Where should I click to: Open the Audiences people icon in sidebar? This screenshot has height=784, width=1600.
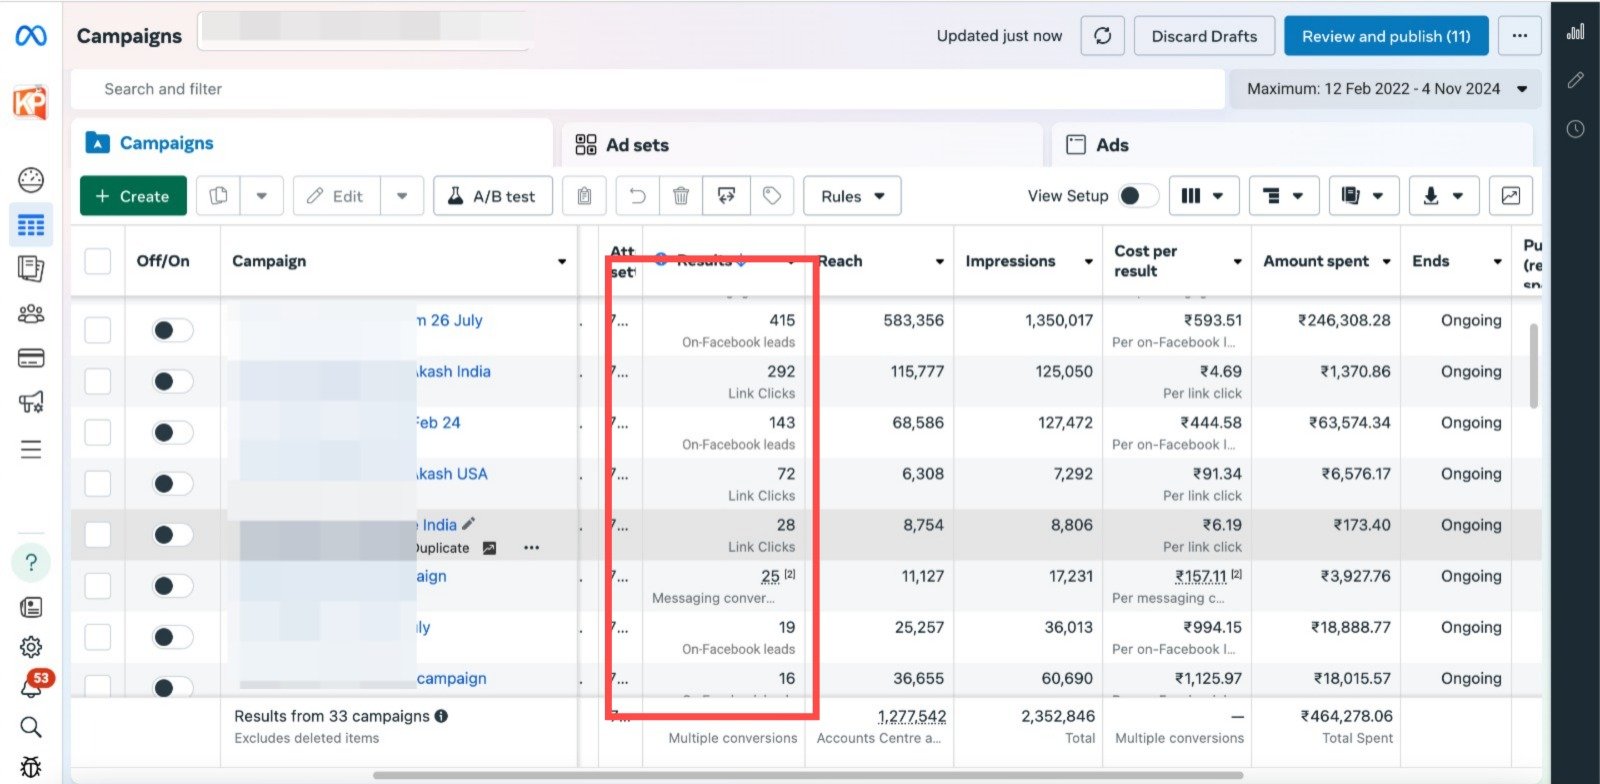31,315
